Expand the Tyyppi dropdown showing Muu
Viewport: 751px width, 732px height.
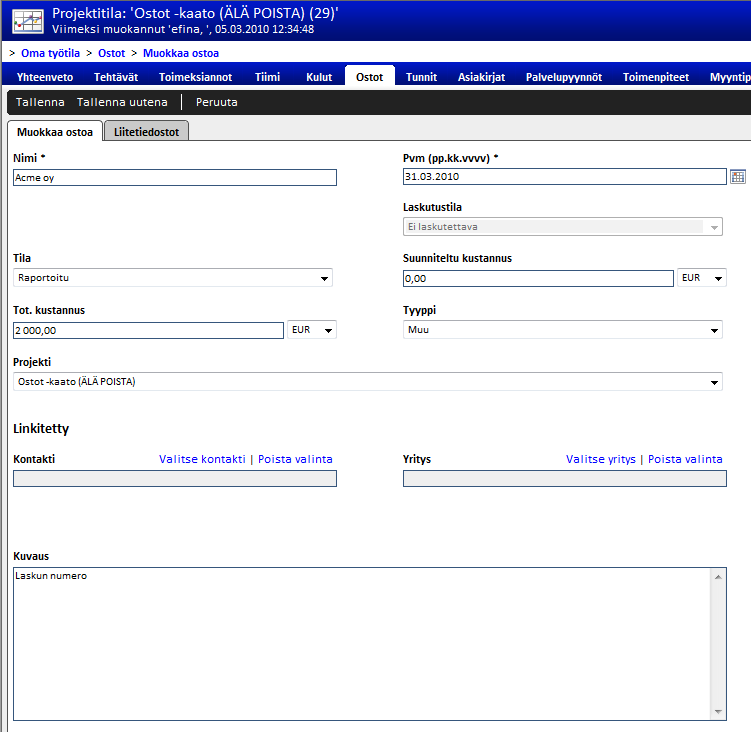(x=563, y=330)
